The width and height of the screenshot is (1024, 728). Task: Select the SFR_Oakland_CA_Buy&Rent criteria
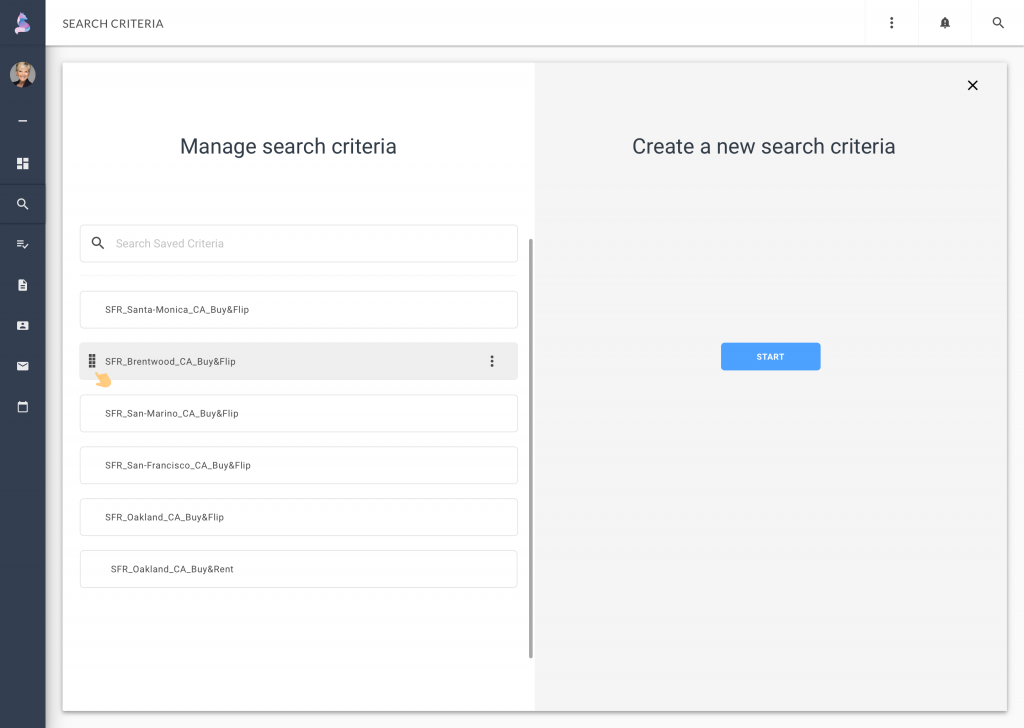pyautogui.click(x=298, y=568)
